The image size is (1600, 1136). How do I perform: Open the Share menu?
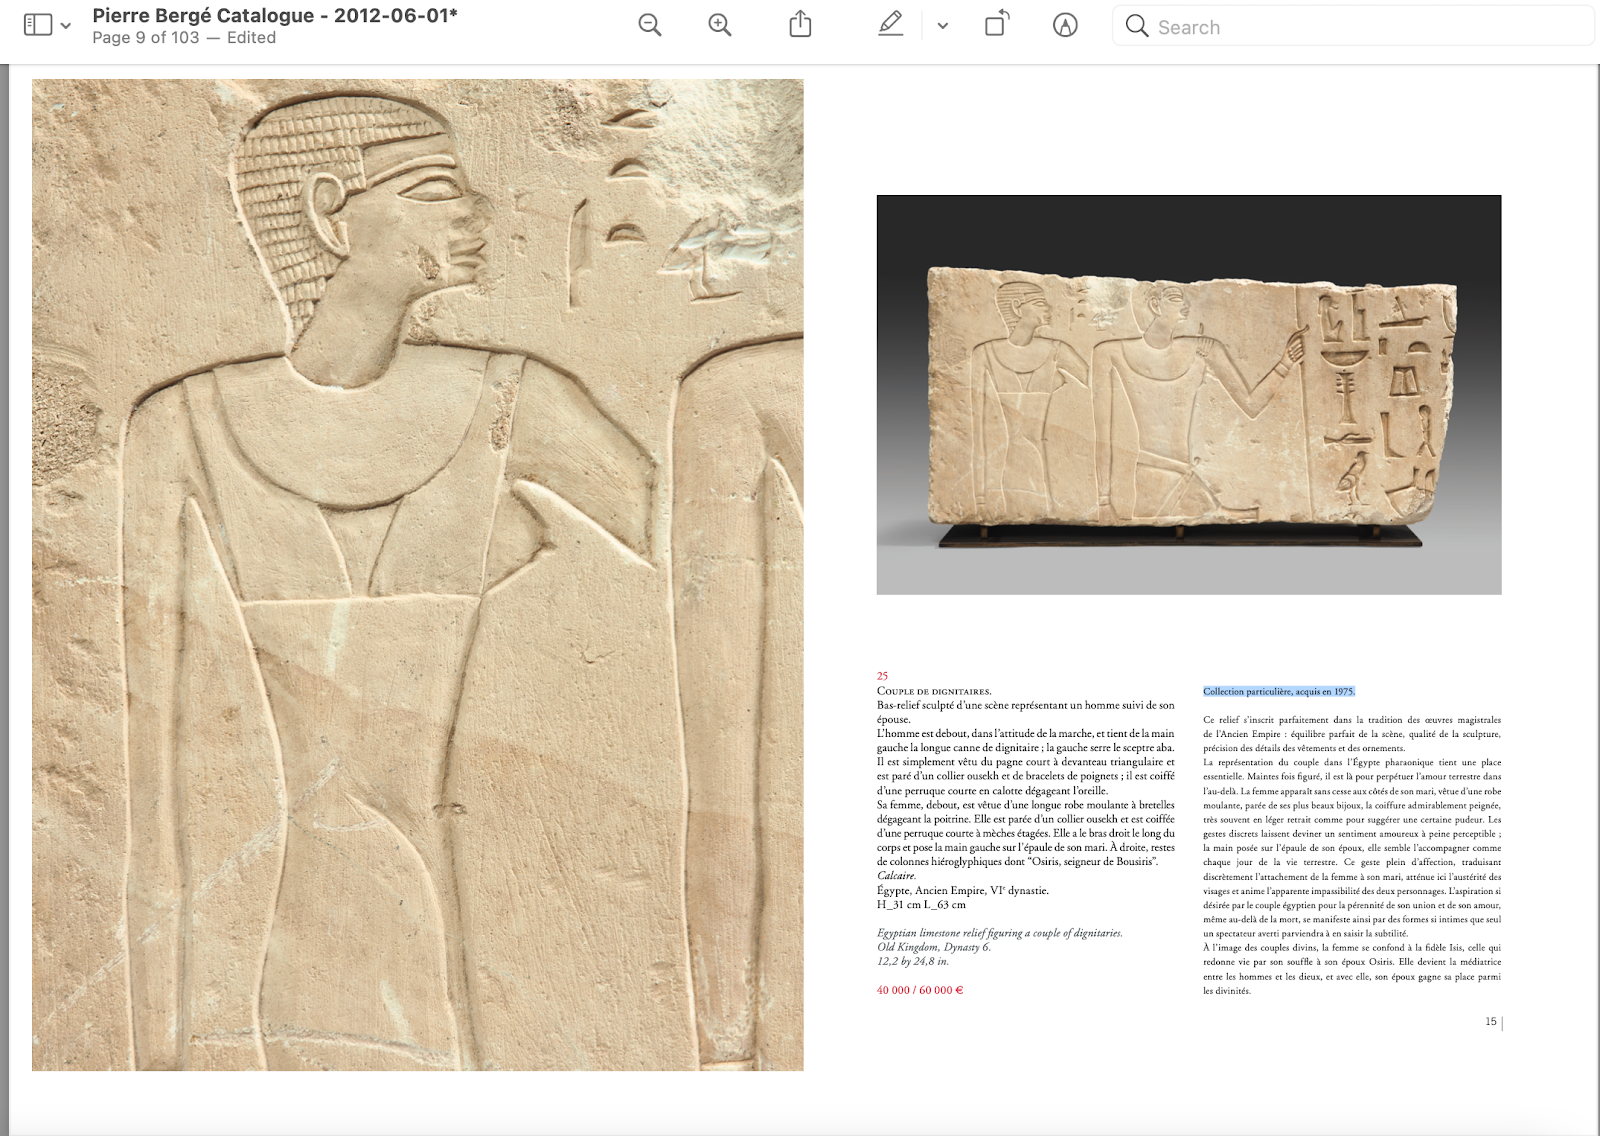click(x=800, y=25)
